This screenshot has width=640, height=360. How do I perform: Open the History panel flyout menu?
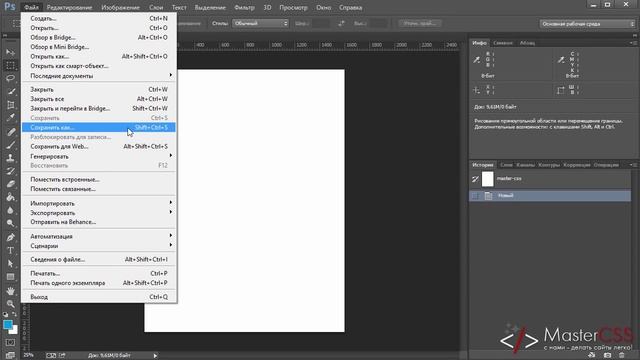pos(633,165)
